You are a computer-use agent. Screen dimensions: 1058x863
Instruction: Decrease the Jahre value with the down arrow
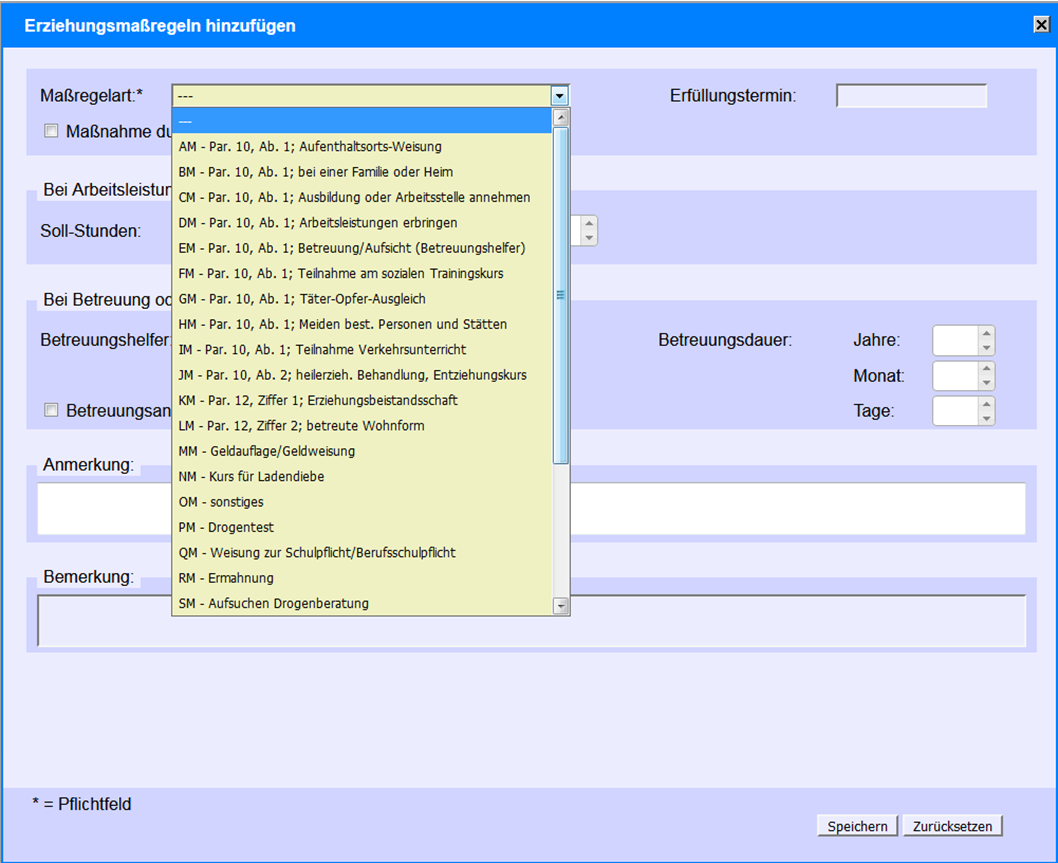tap(986, 348)
